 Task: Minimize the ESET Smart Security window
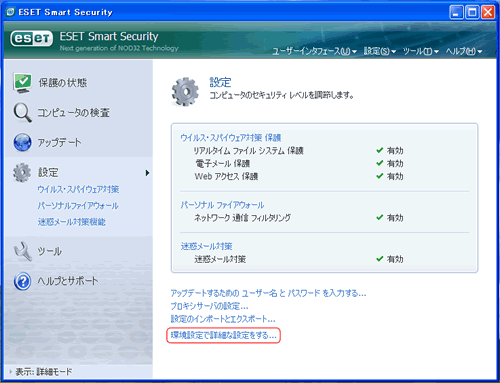456,12
